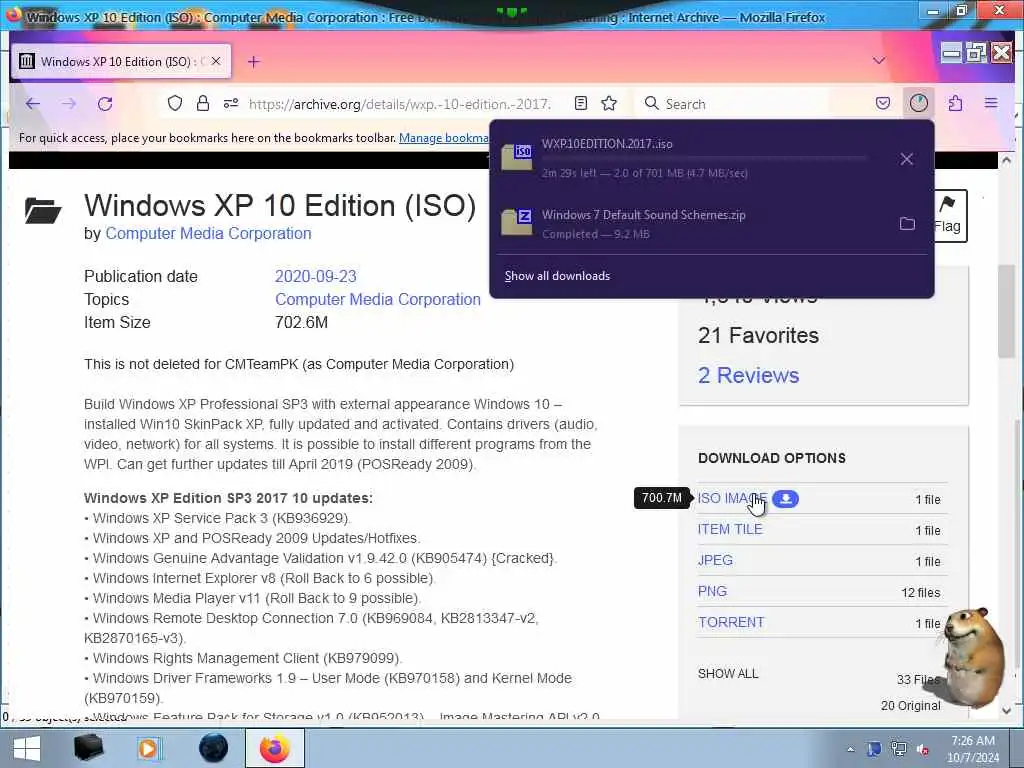Open the black folder taskbar icon
Viewport: 1024px width, 768px height.
coord(89,748)
